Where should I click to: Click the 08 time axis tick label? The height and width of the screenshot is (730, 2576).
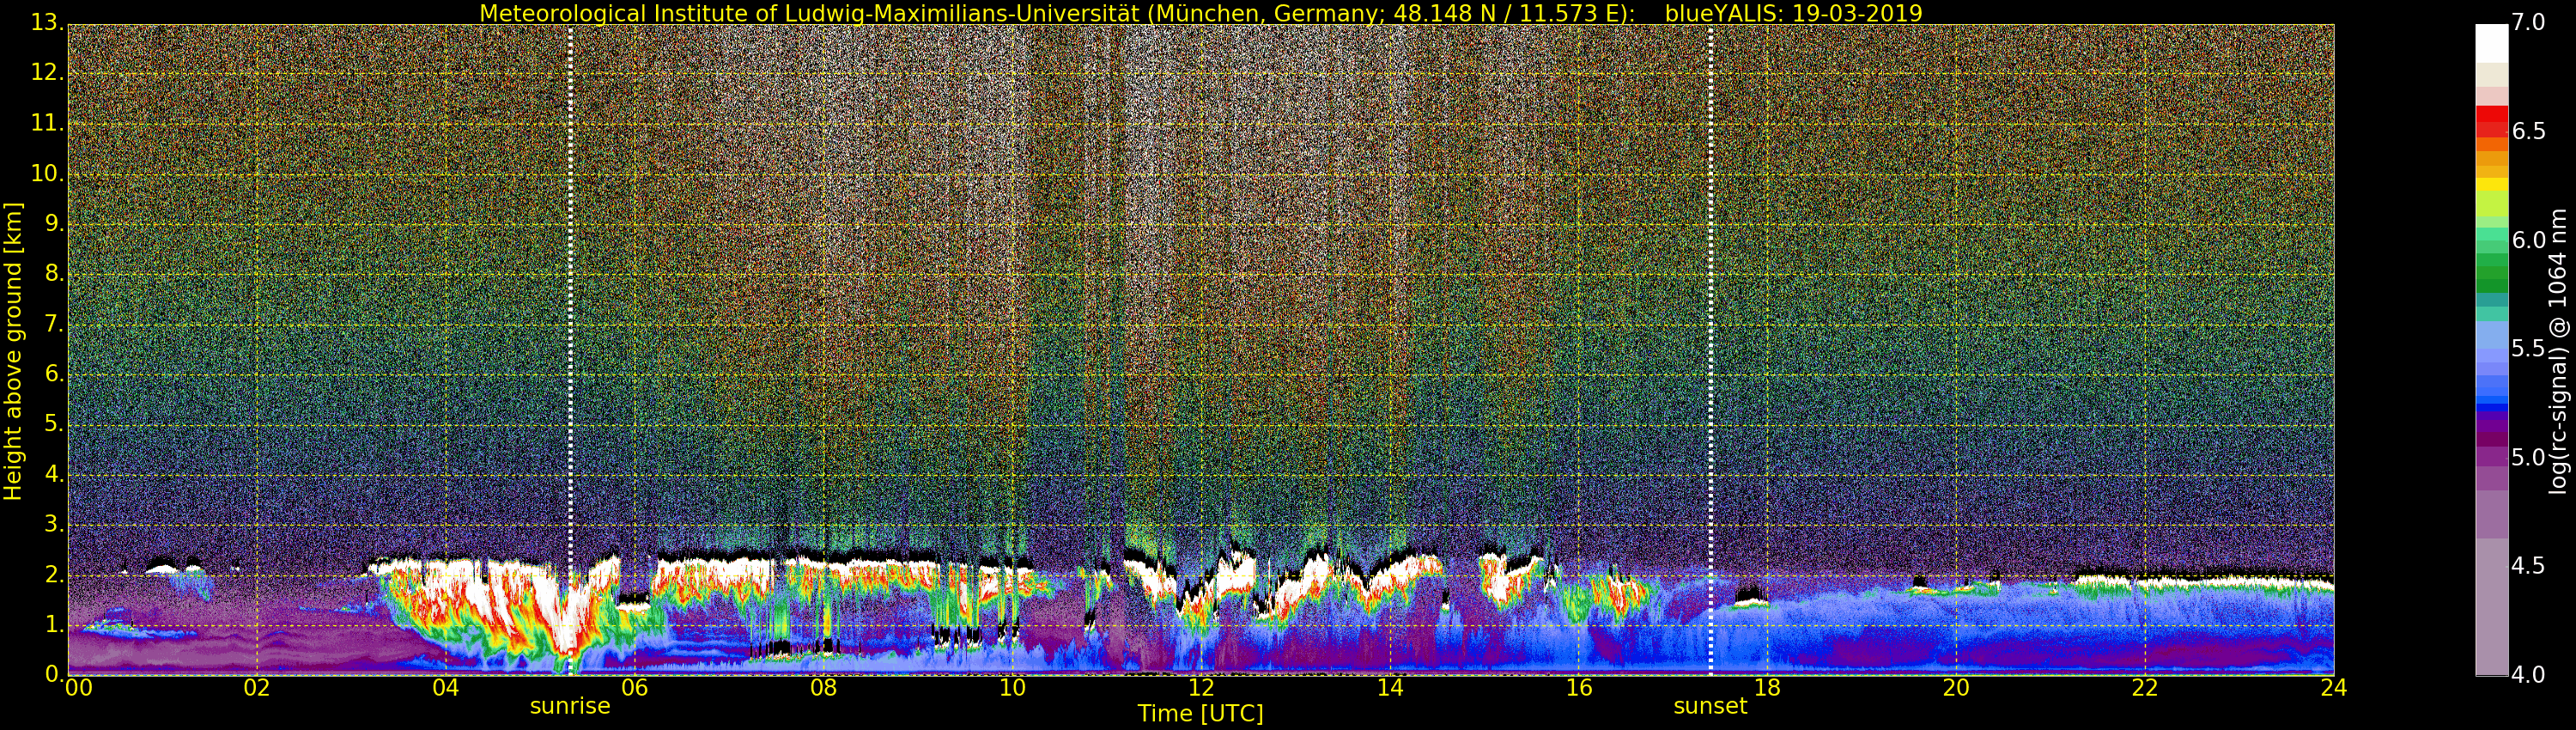pos(823,688)
